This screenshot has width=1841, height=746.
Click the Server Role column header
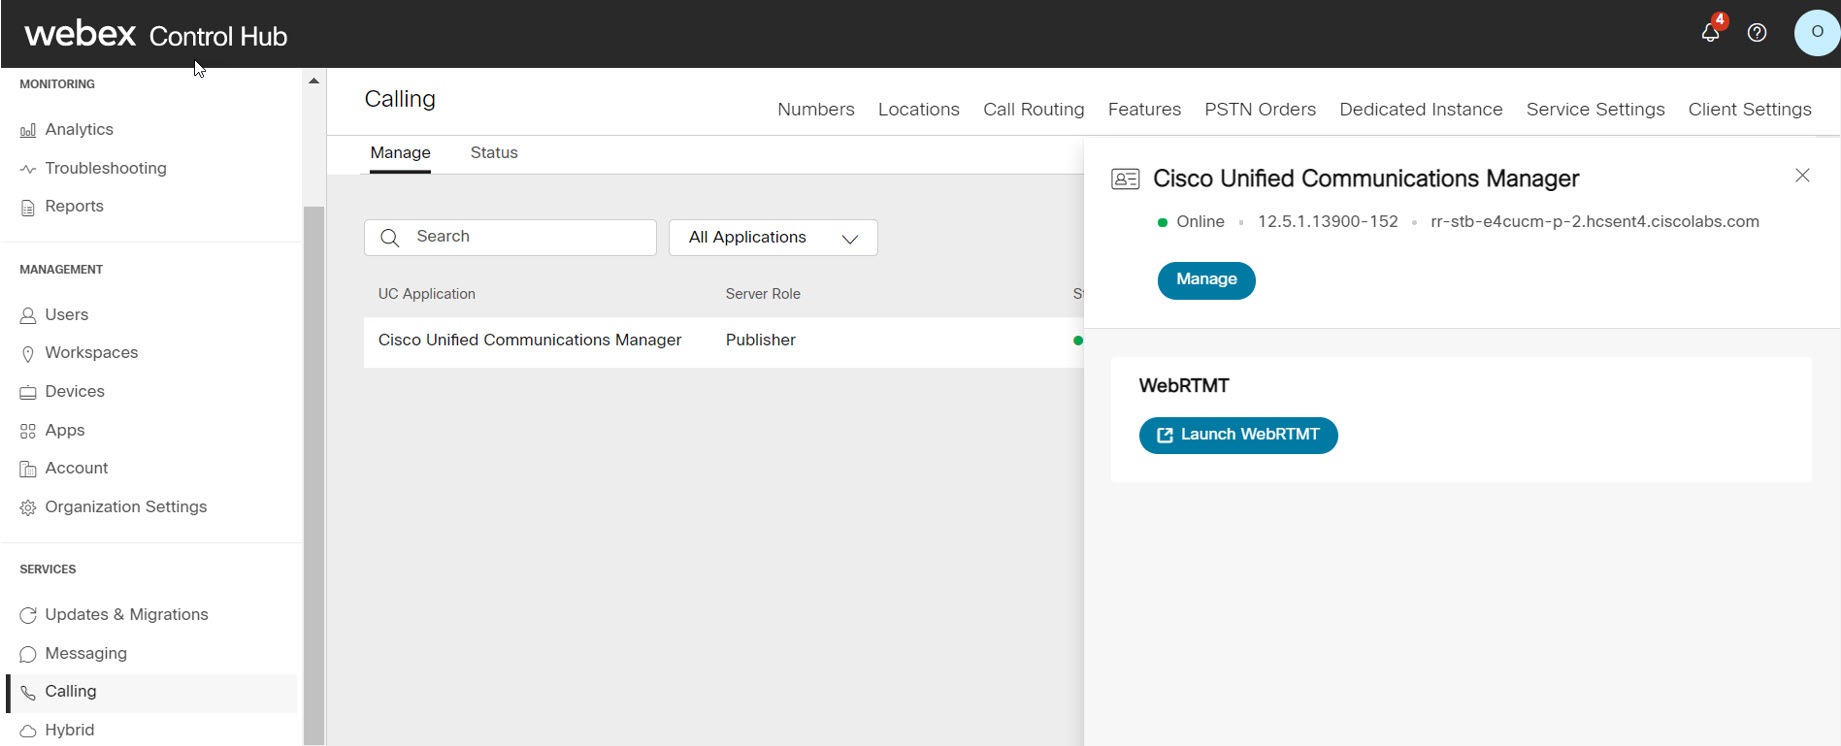coord(763,294)
